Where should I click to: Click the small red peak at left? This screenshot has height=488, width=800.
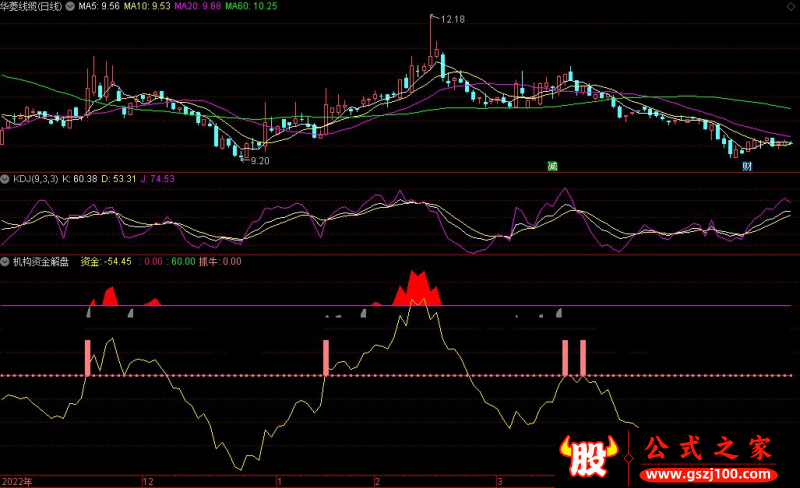[x=108, y=296]
